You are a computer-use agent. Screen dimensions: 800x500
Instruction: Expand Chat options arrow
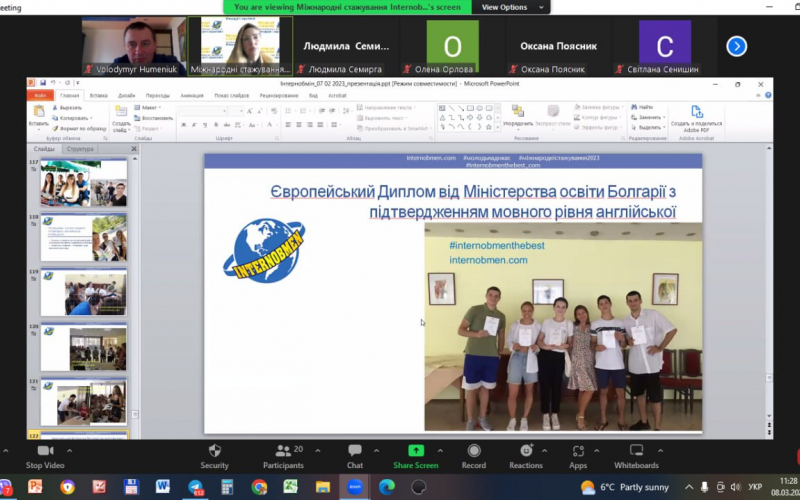click(376, 451)
